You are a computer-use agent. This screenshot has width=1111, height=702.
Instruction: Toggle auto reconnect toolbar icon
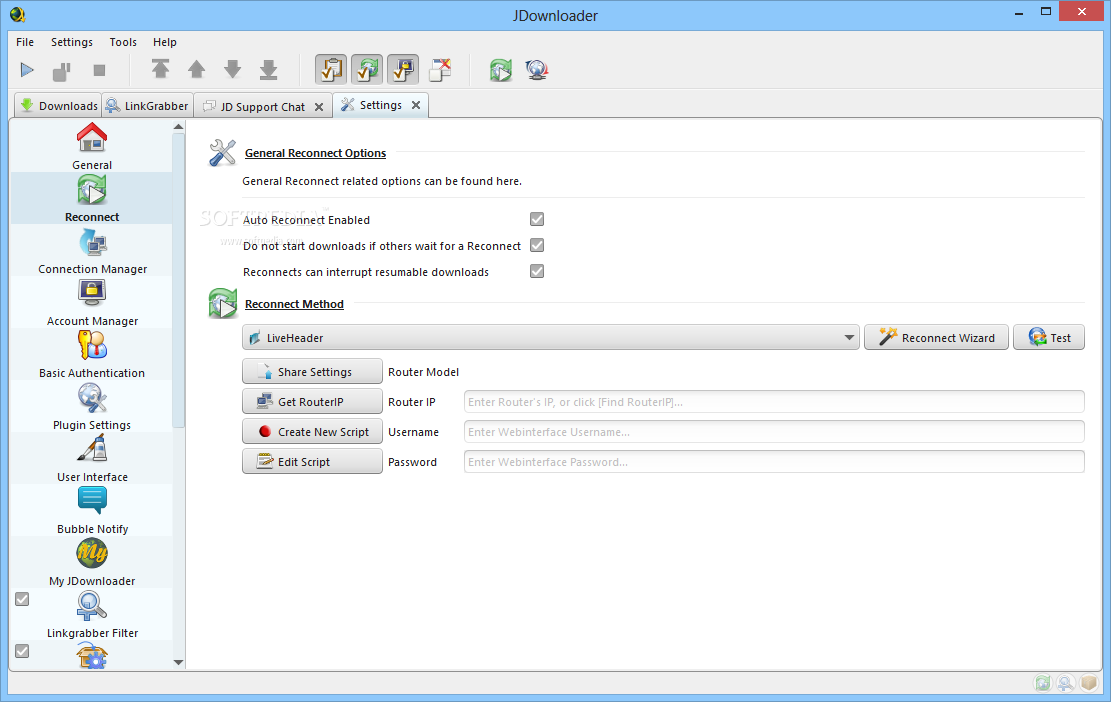tap(367, 69)
